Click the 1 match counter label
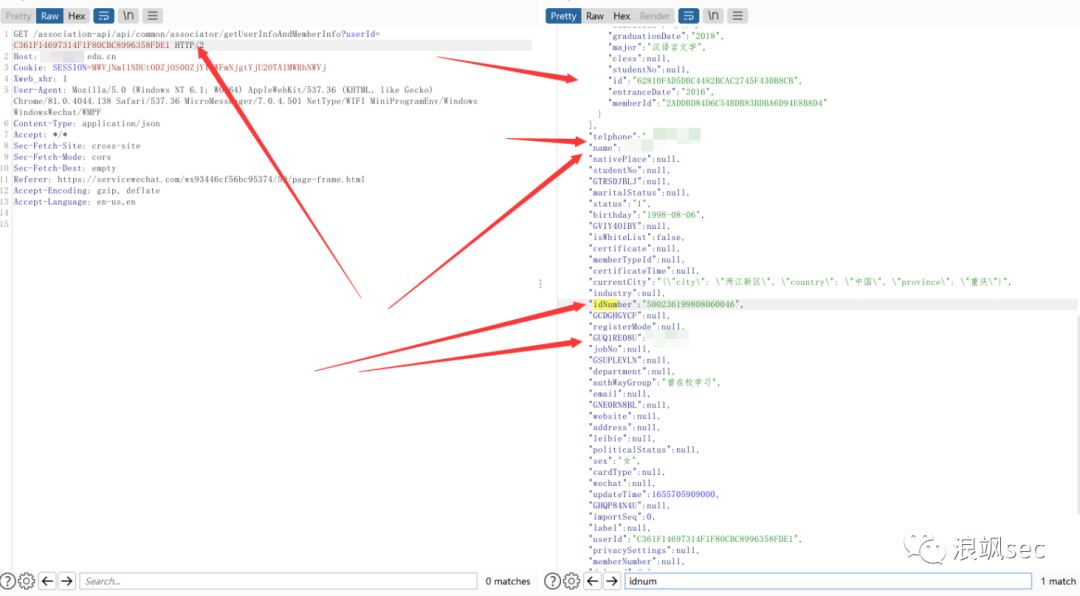 [x=1058, y=581]
